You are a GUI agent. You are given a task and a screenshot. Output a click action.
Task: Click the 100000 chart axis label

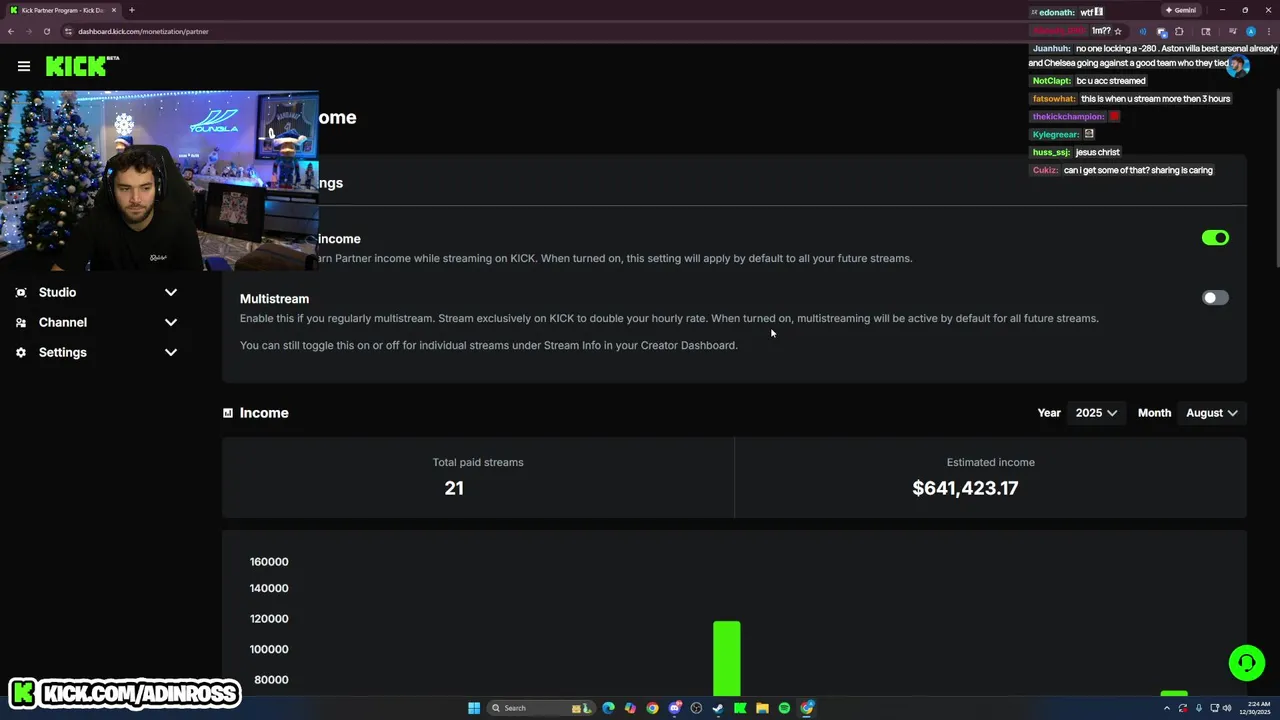269,649
